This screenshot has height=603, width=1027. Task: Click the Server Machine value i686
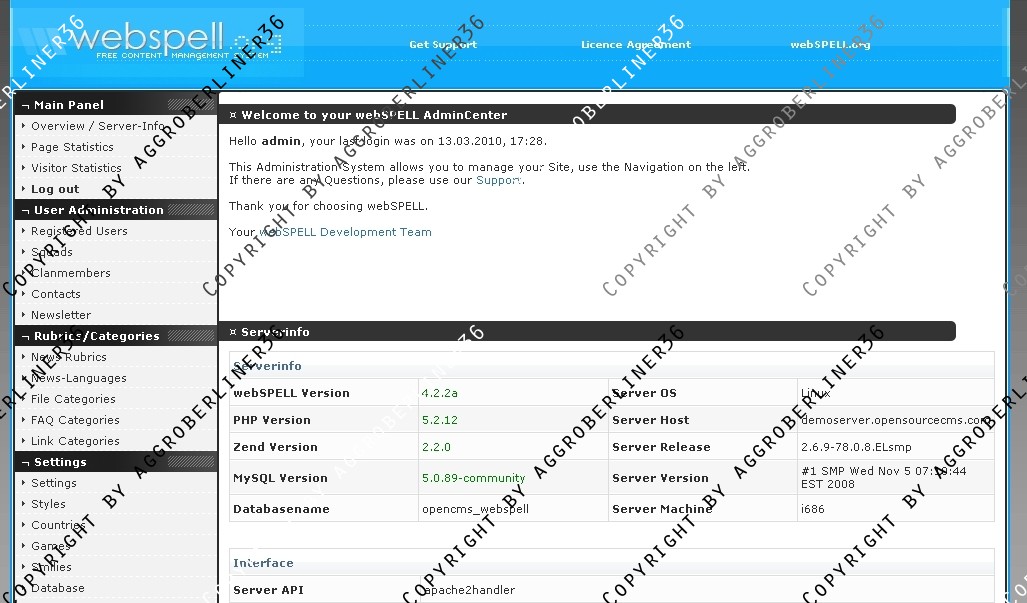click(812, 509)
